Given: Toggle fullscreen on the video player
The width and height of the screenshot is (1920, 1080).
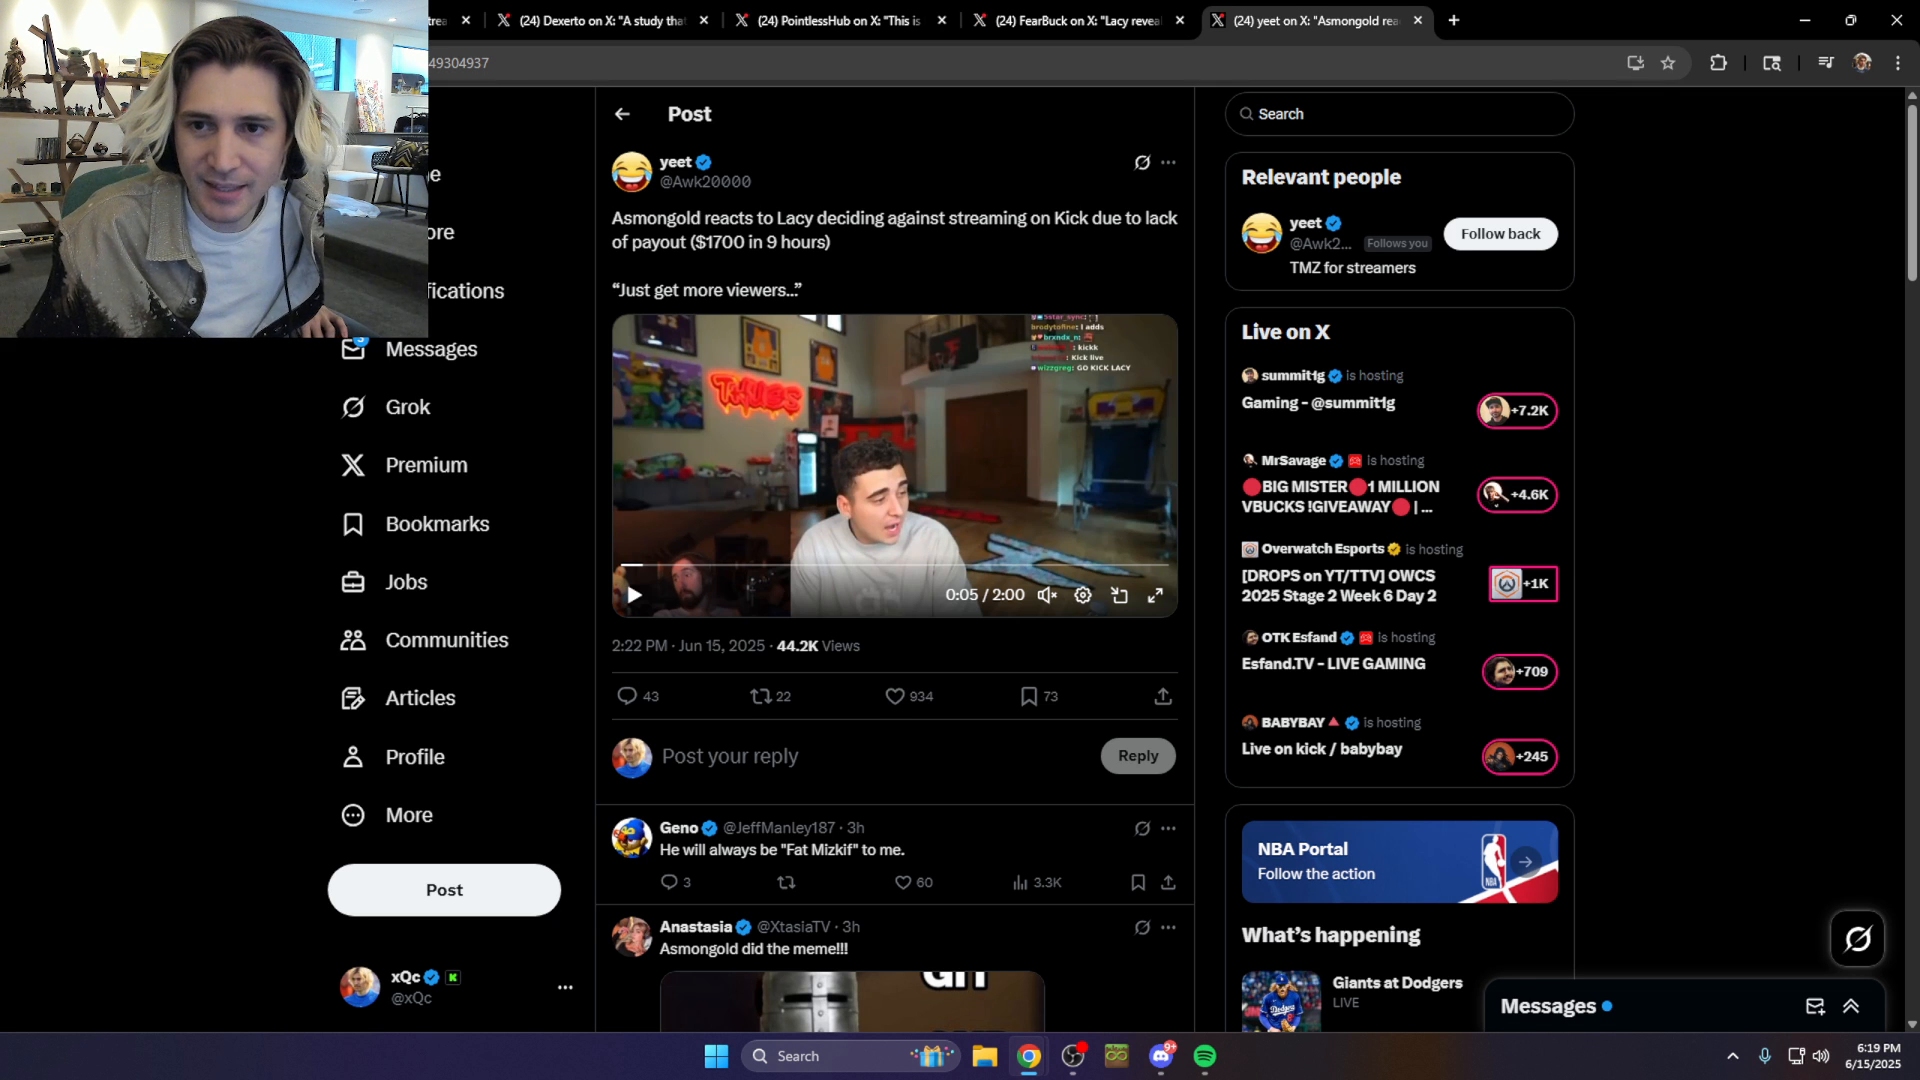Looking at the screenshot, I should [x=1157, y=594].
